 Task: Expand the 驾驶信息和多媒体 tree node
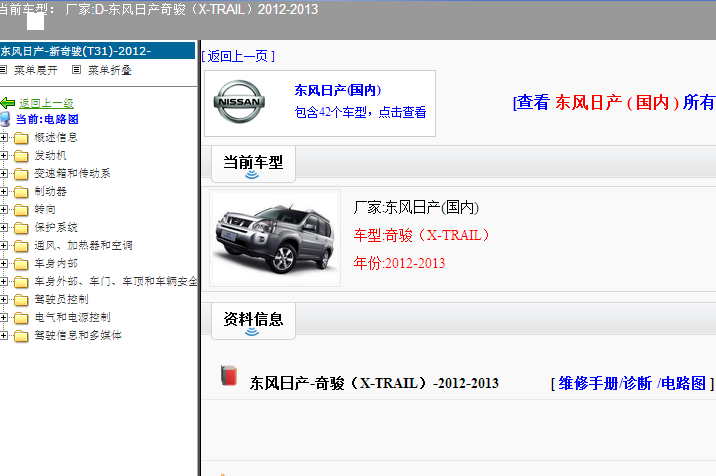point(4,336)
